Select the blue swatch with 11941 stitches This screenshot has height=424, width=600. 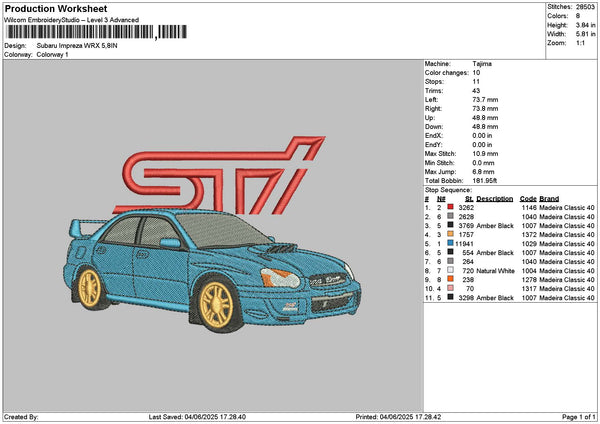[452, 243]
